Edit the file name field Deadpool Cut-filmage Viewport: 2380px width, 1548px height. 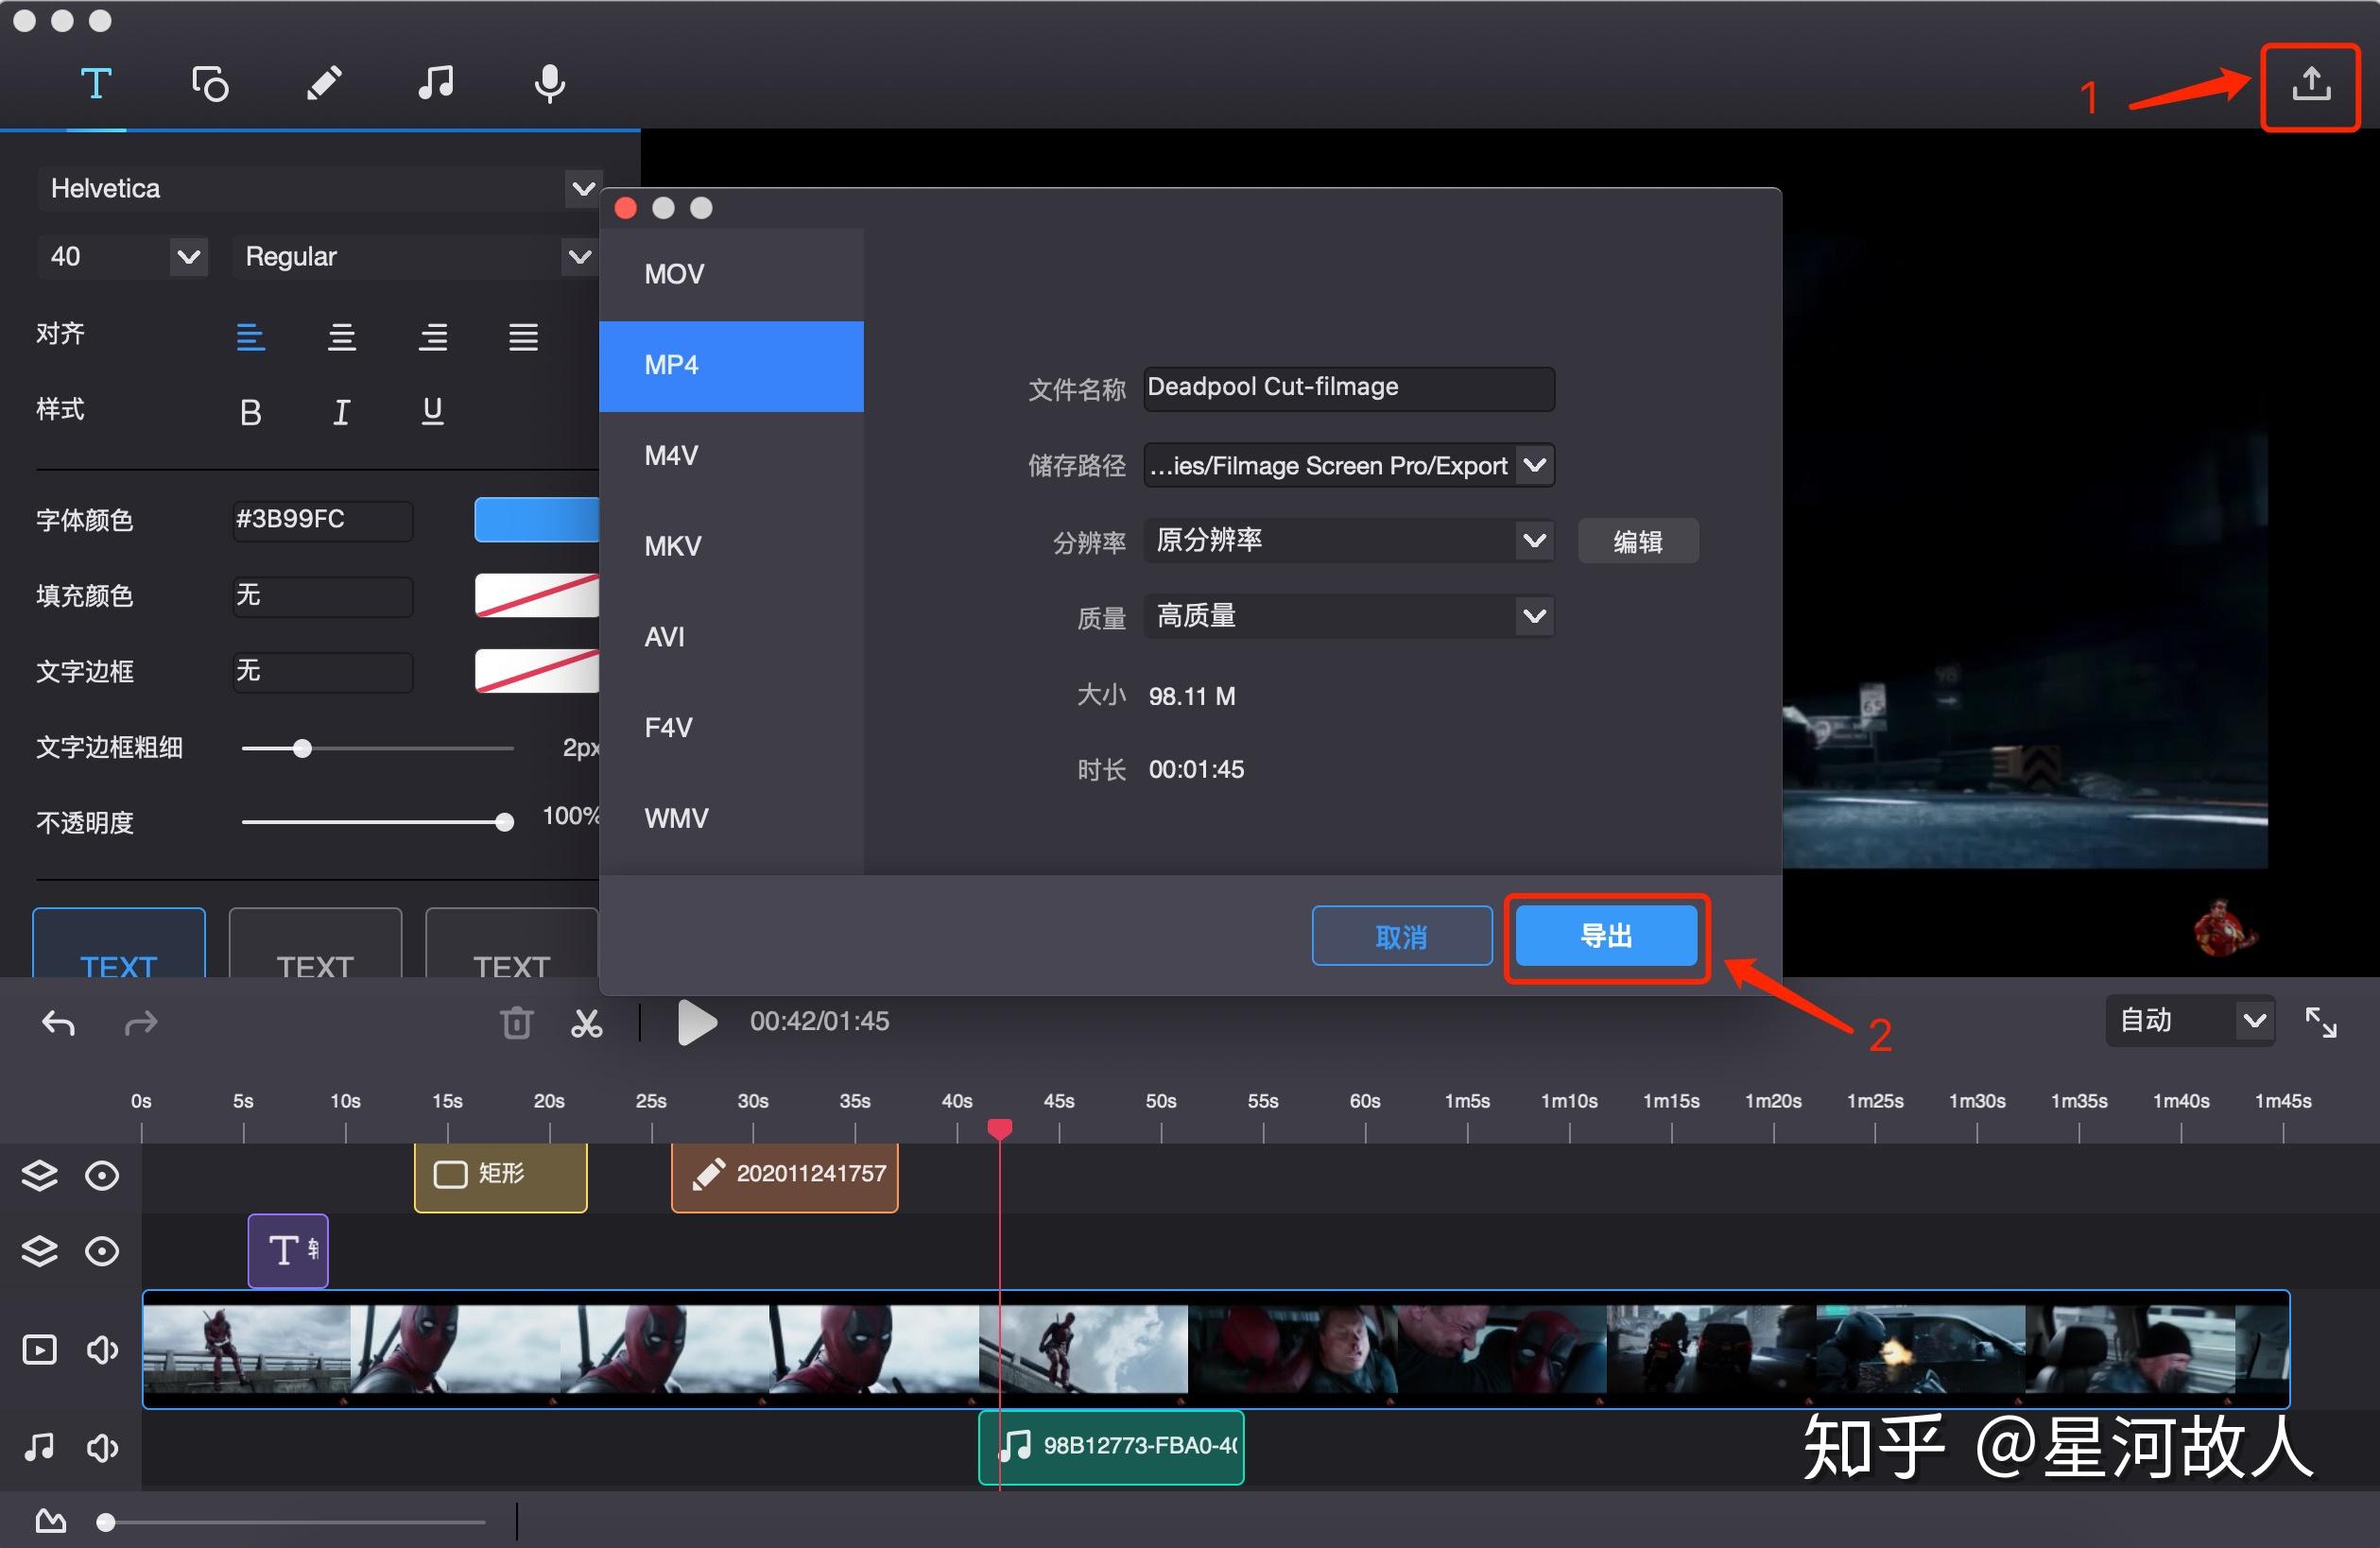(x=1349, y=388)
